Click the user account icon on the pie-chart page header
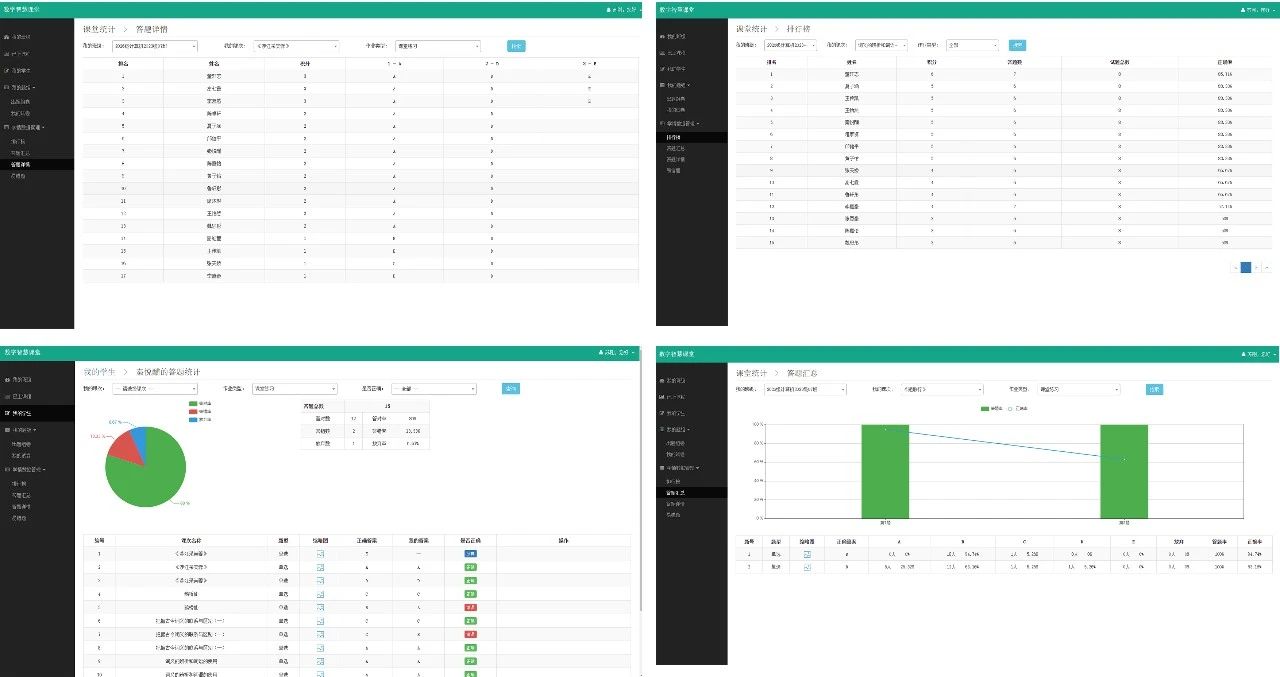The image size is (1280, 677). [x=601, y=353]
